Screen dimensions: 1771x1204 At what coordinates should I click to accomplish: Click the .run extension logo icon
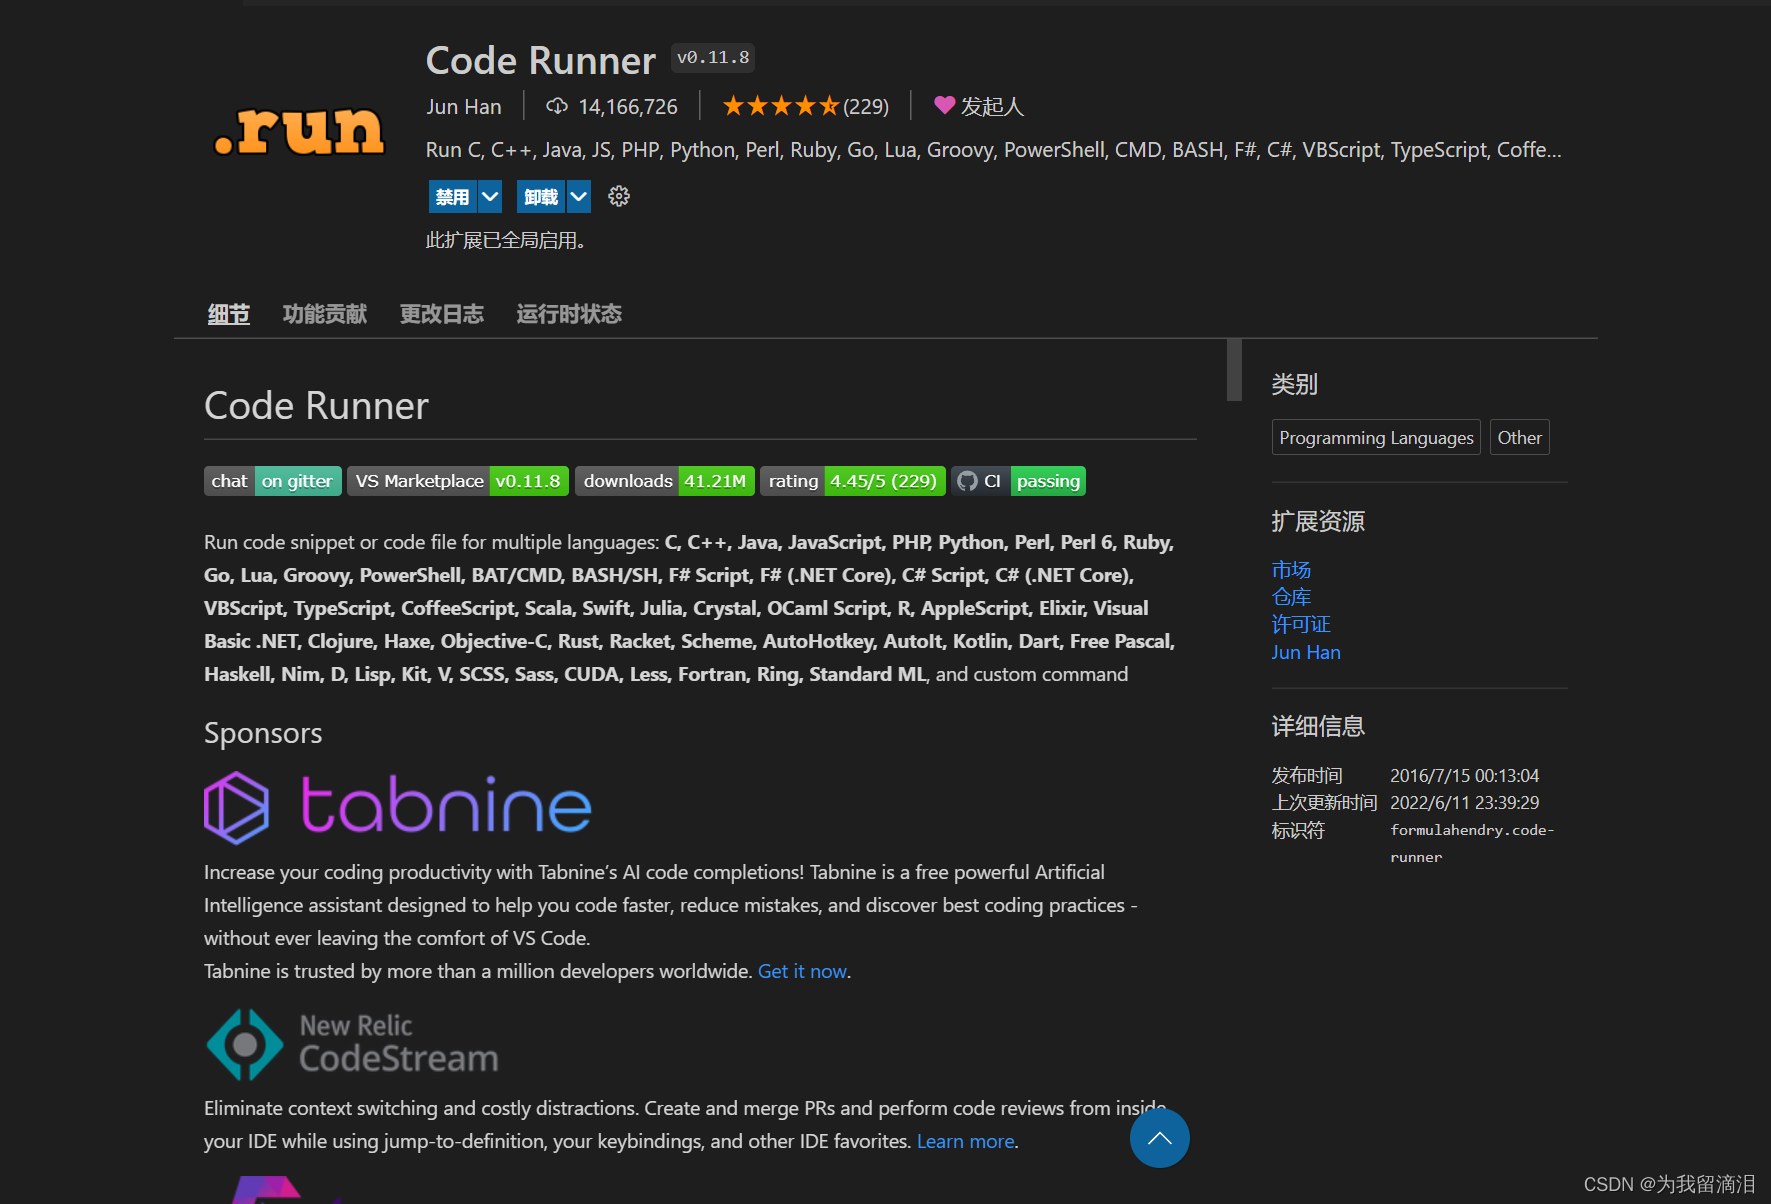[x=298, y=131]
